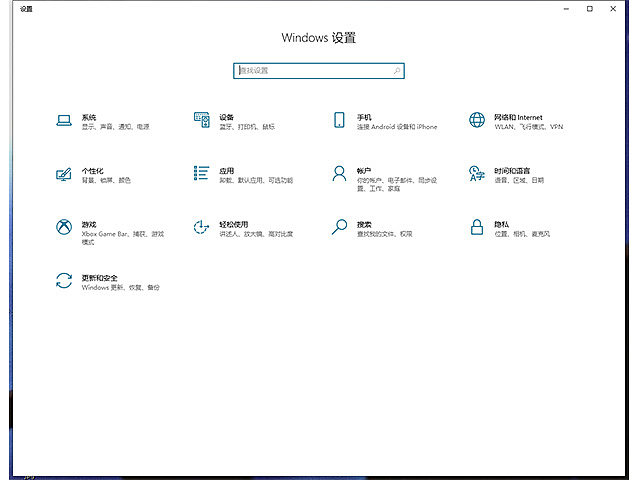Click 讲述人、放大镜、高对比度 description

tap(256, 234)
